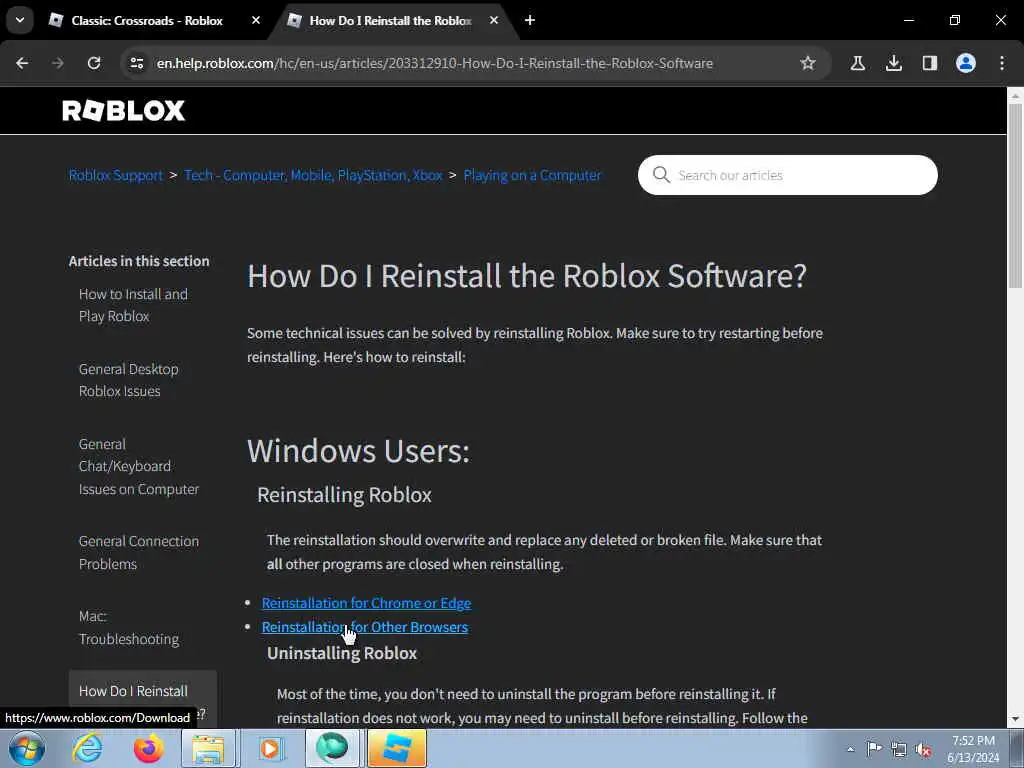
Task: Open General Chat/Keyboard Issues on Computer article
Action: point(138,466)
